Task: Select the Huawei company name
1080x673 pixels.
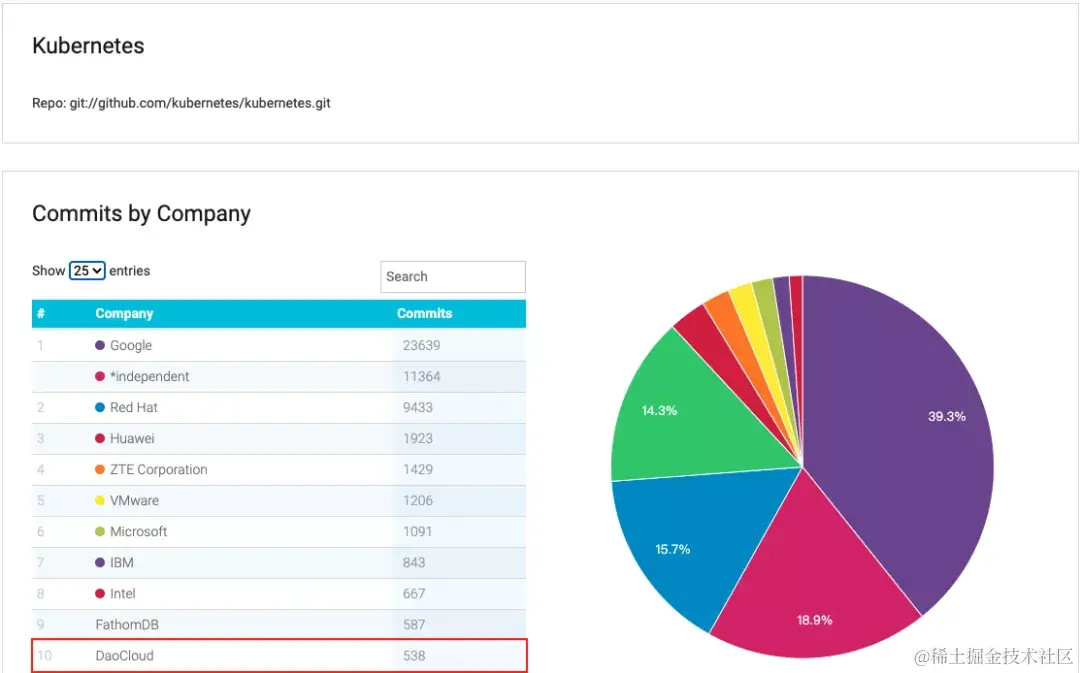Action: coord(132,438)
